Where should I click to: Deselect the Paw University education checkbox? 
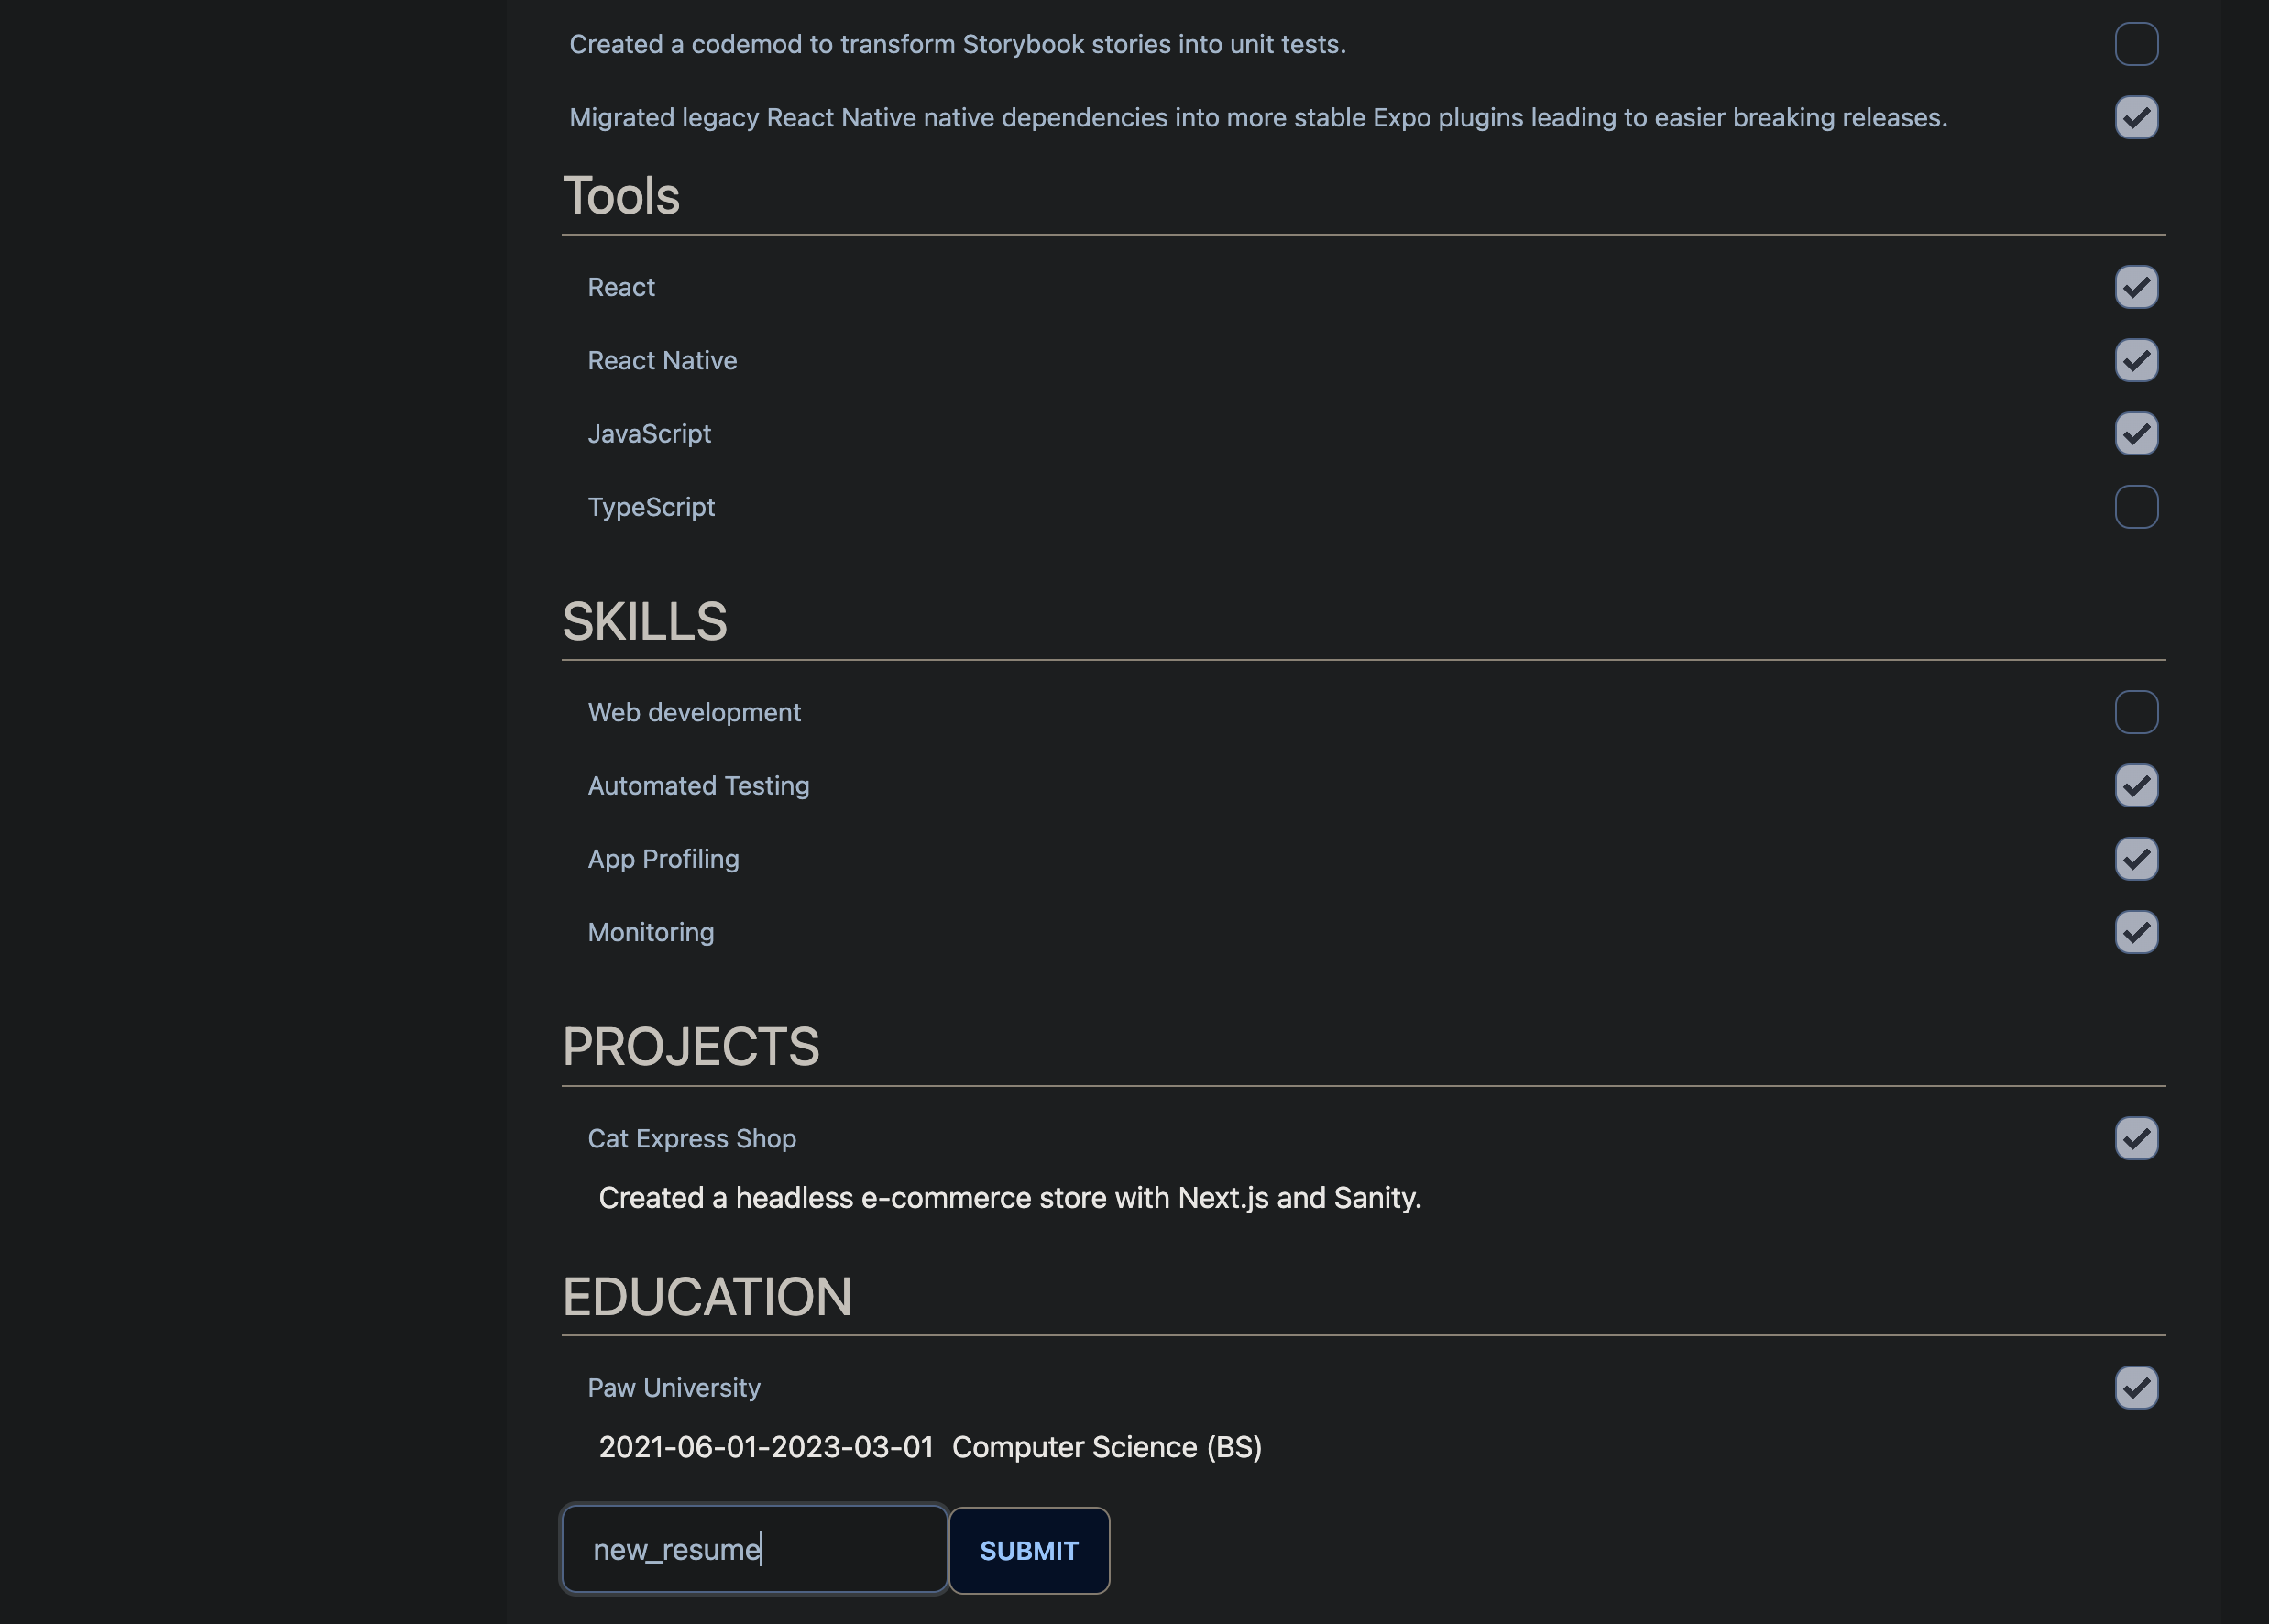pyautogui.click(x=2136, y=1387)
